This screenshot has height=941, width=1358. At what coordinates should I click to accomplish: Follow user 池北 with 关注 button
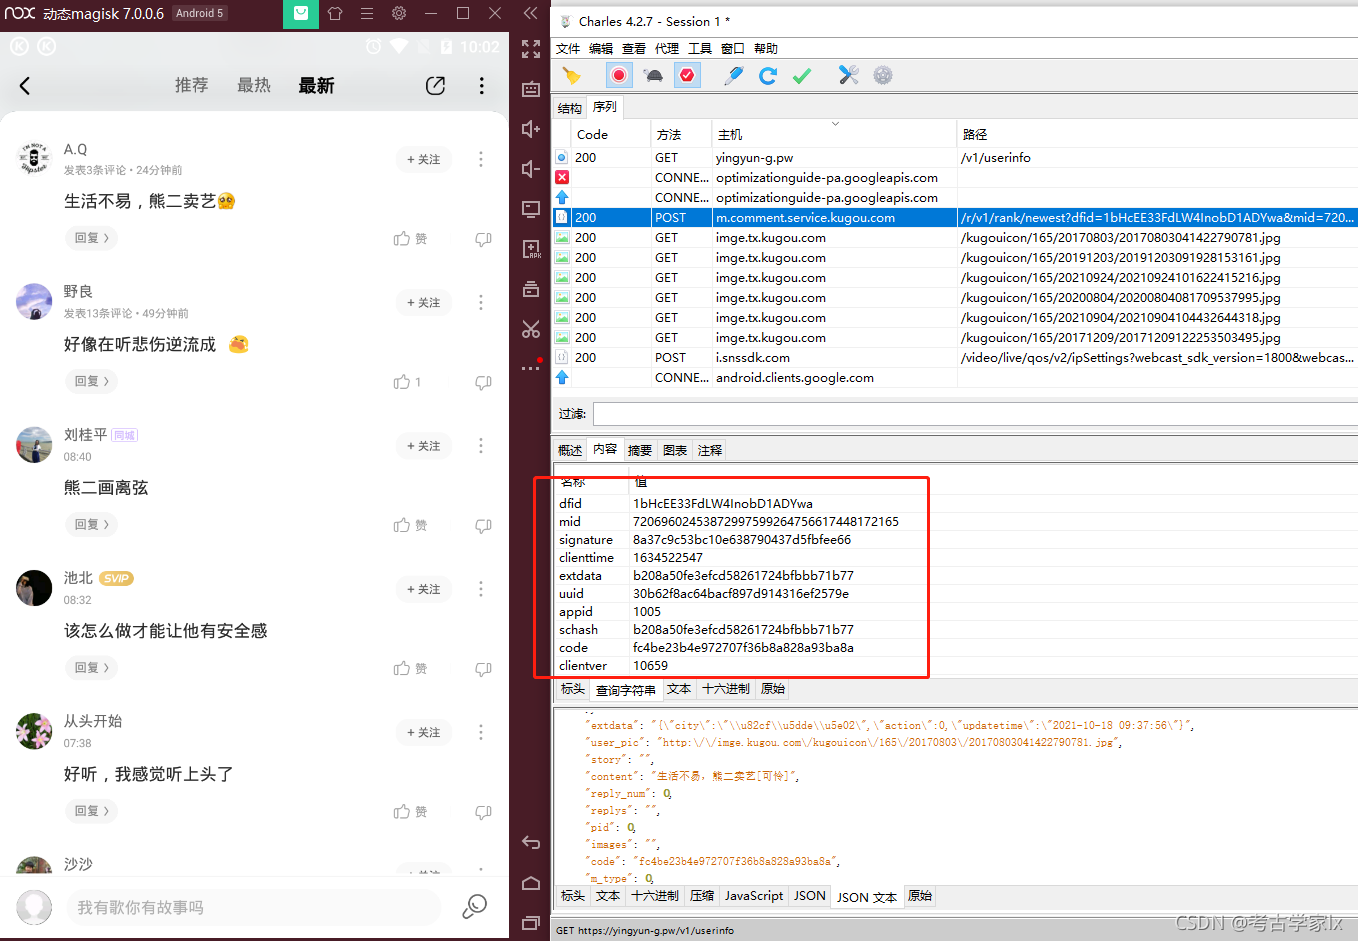click(x=424, y=589)
